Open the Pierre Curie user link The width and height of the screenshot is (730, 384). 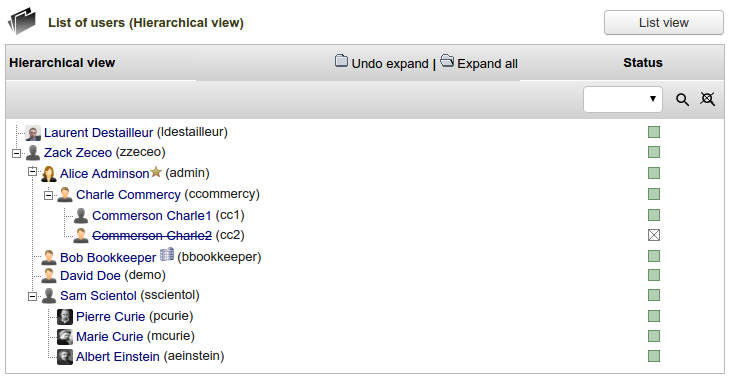click(110, 317)
